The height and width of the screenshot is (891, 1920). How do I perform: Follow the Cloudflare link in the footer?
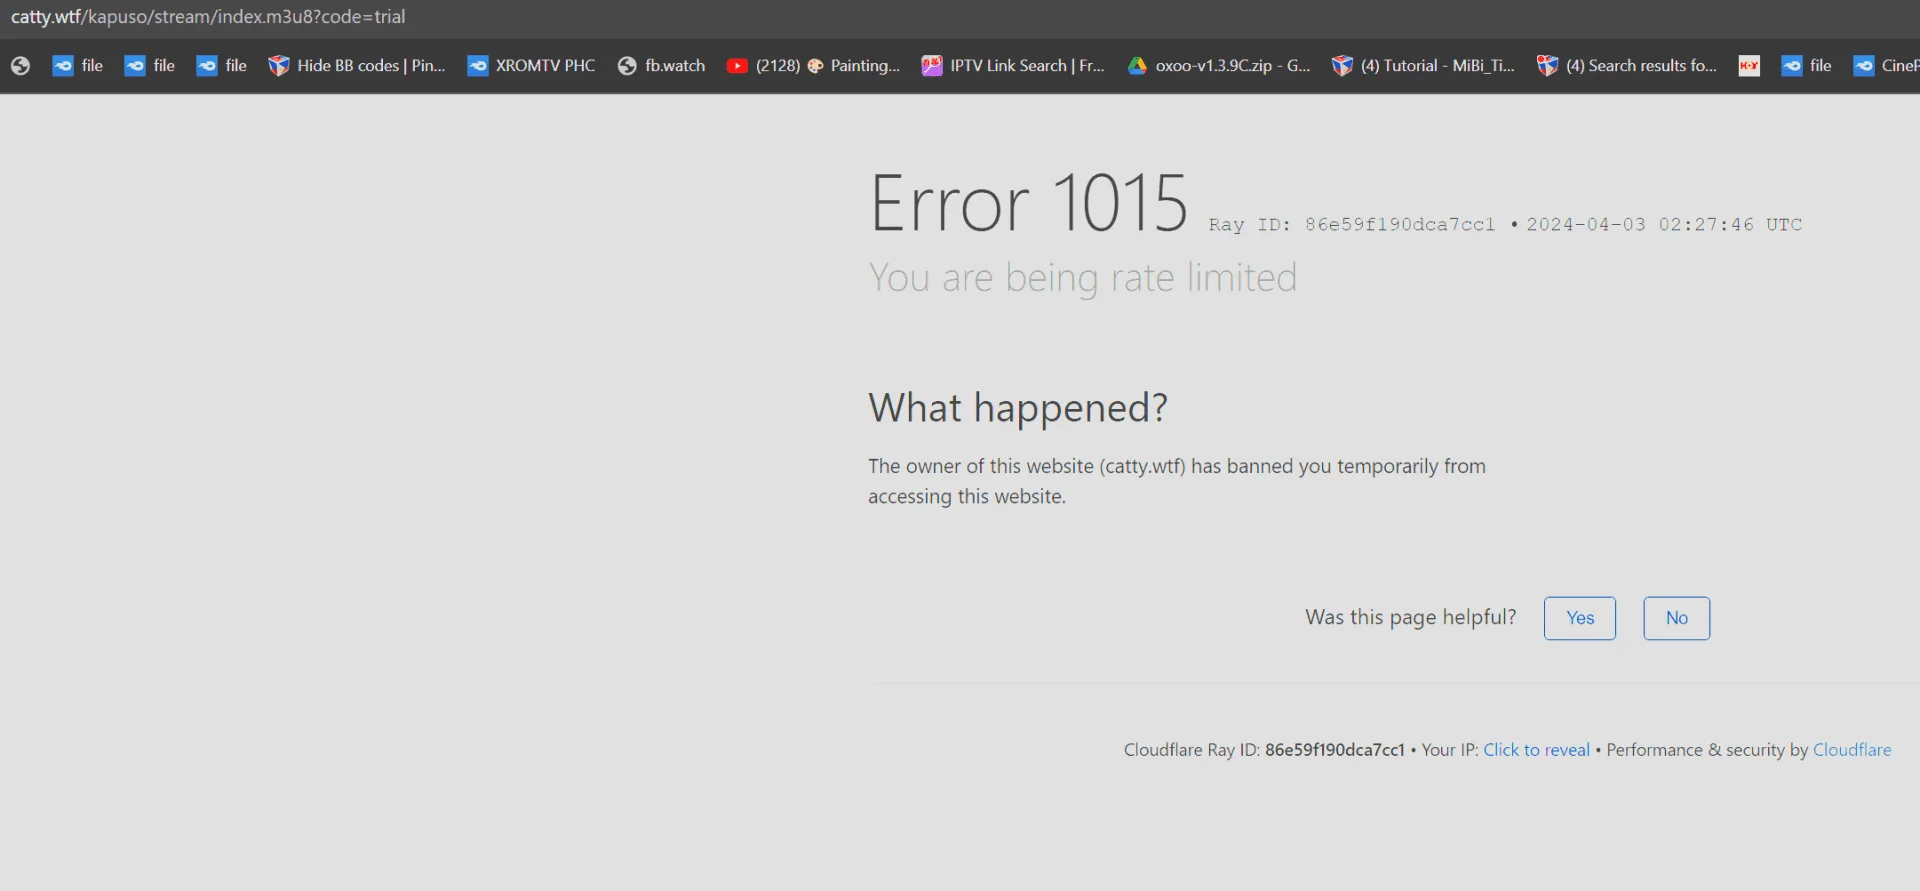click(x=1852, y=750)
